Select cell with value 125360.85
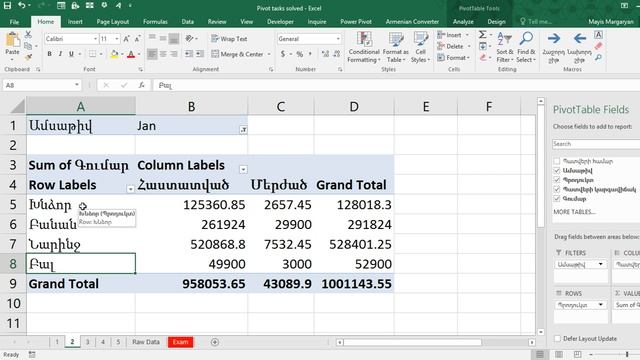The width and height of the screenshot is (640, 360). point(191,204)
